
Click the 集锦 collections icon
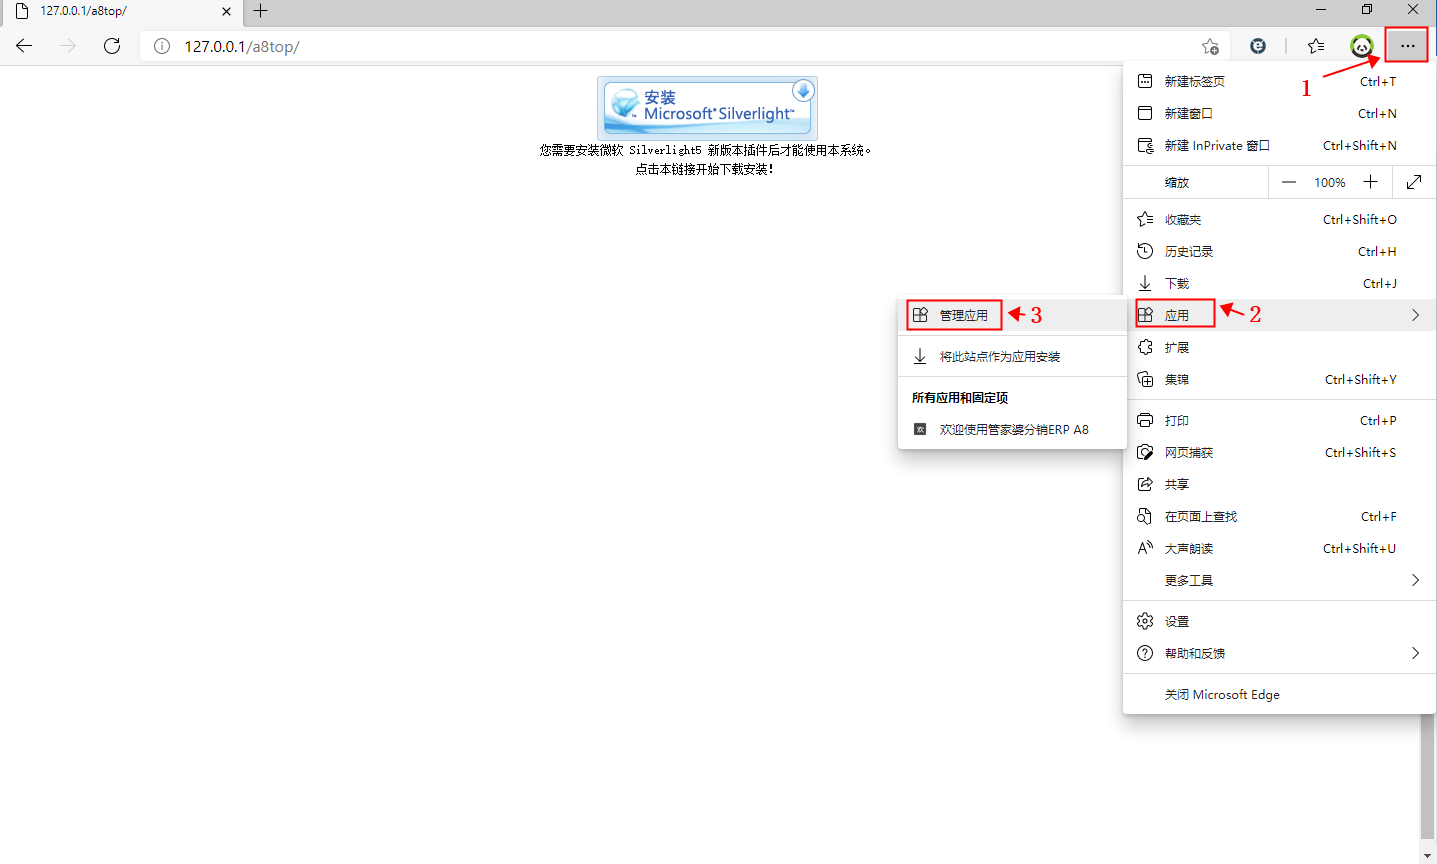(x=1145, y=379)
